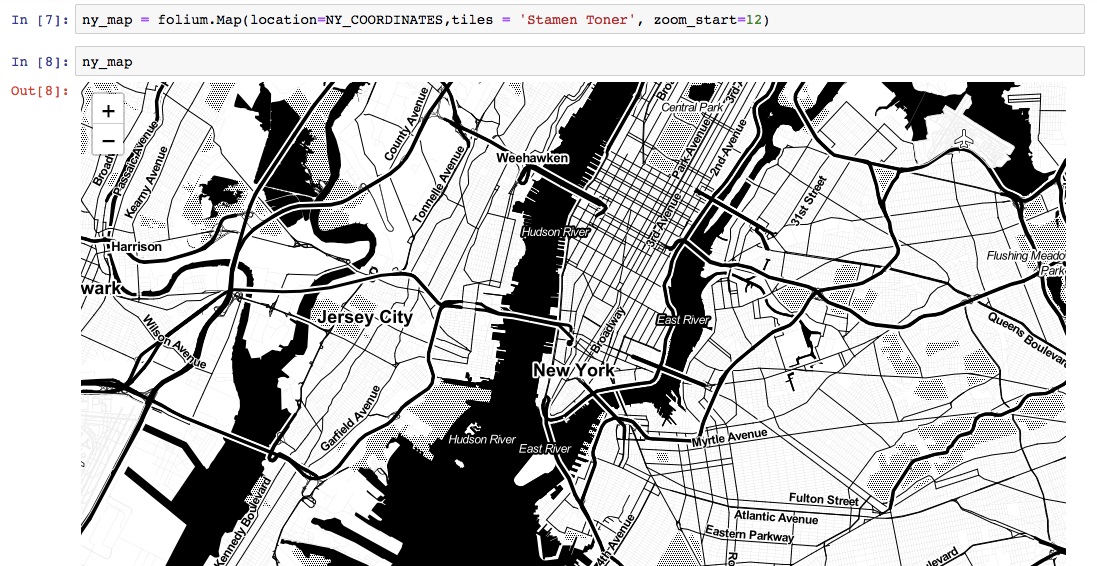This screenshot has width=1097, height=566.
Task: Click the 'Garfield Avenue' street label
Action: pos(351,418)
